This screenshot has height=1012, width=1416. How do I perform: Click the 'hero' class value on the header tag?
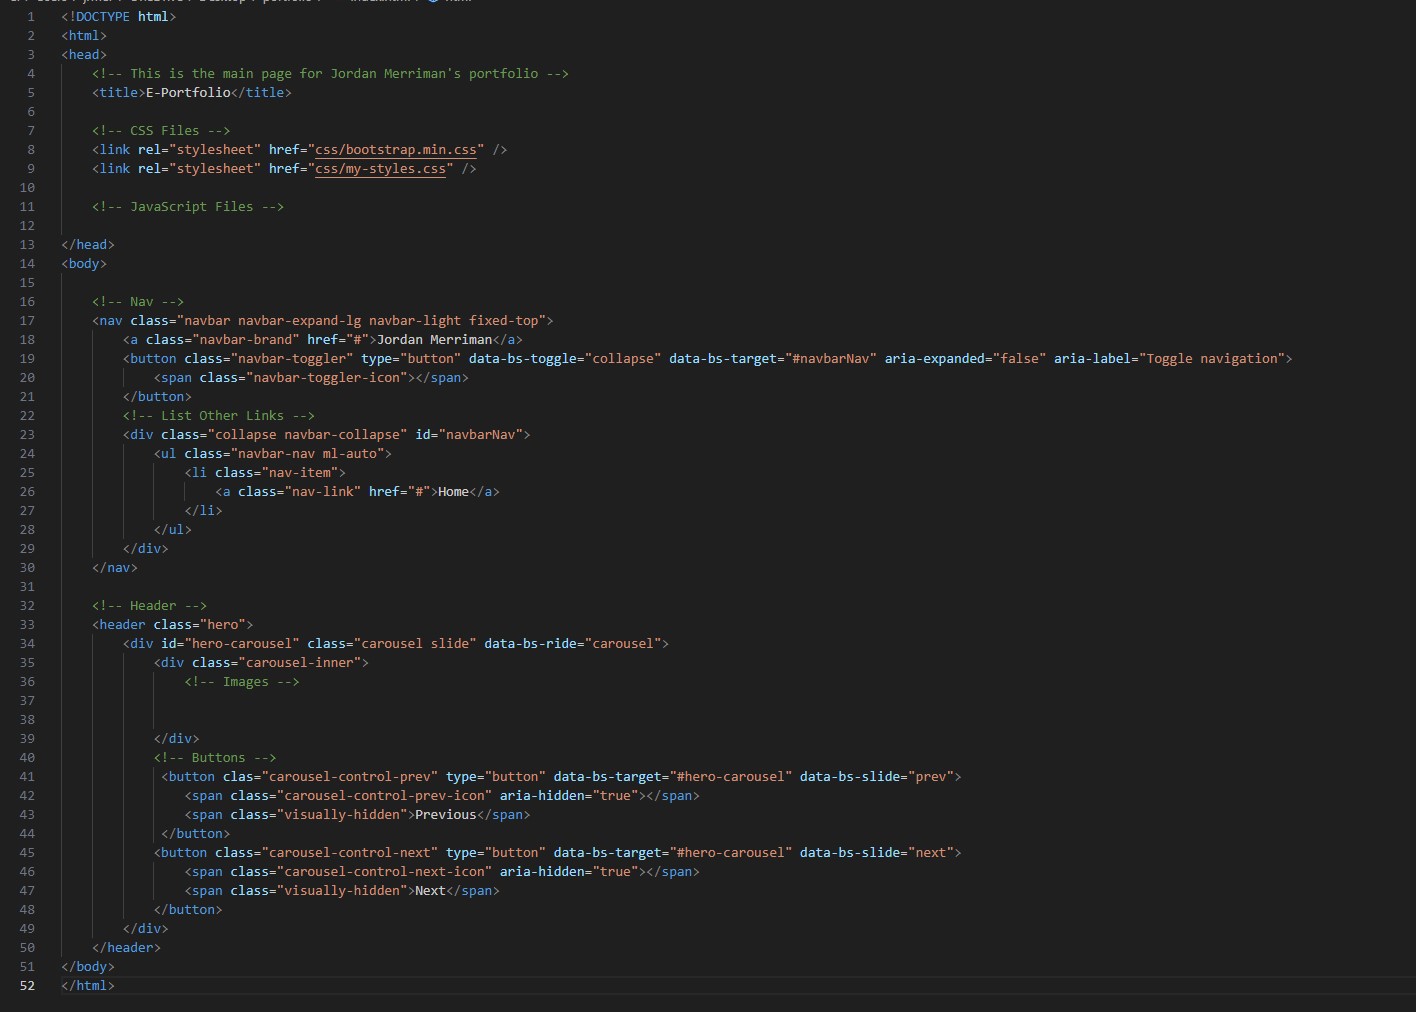223,625
